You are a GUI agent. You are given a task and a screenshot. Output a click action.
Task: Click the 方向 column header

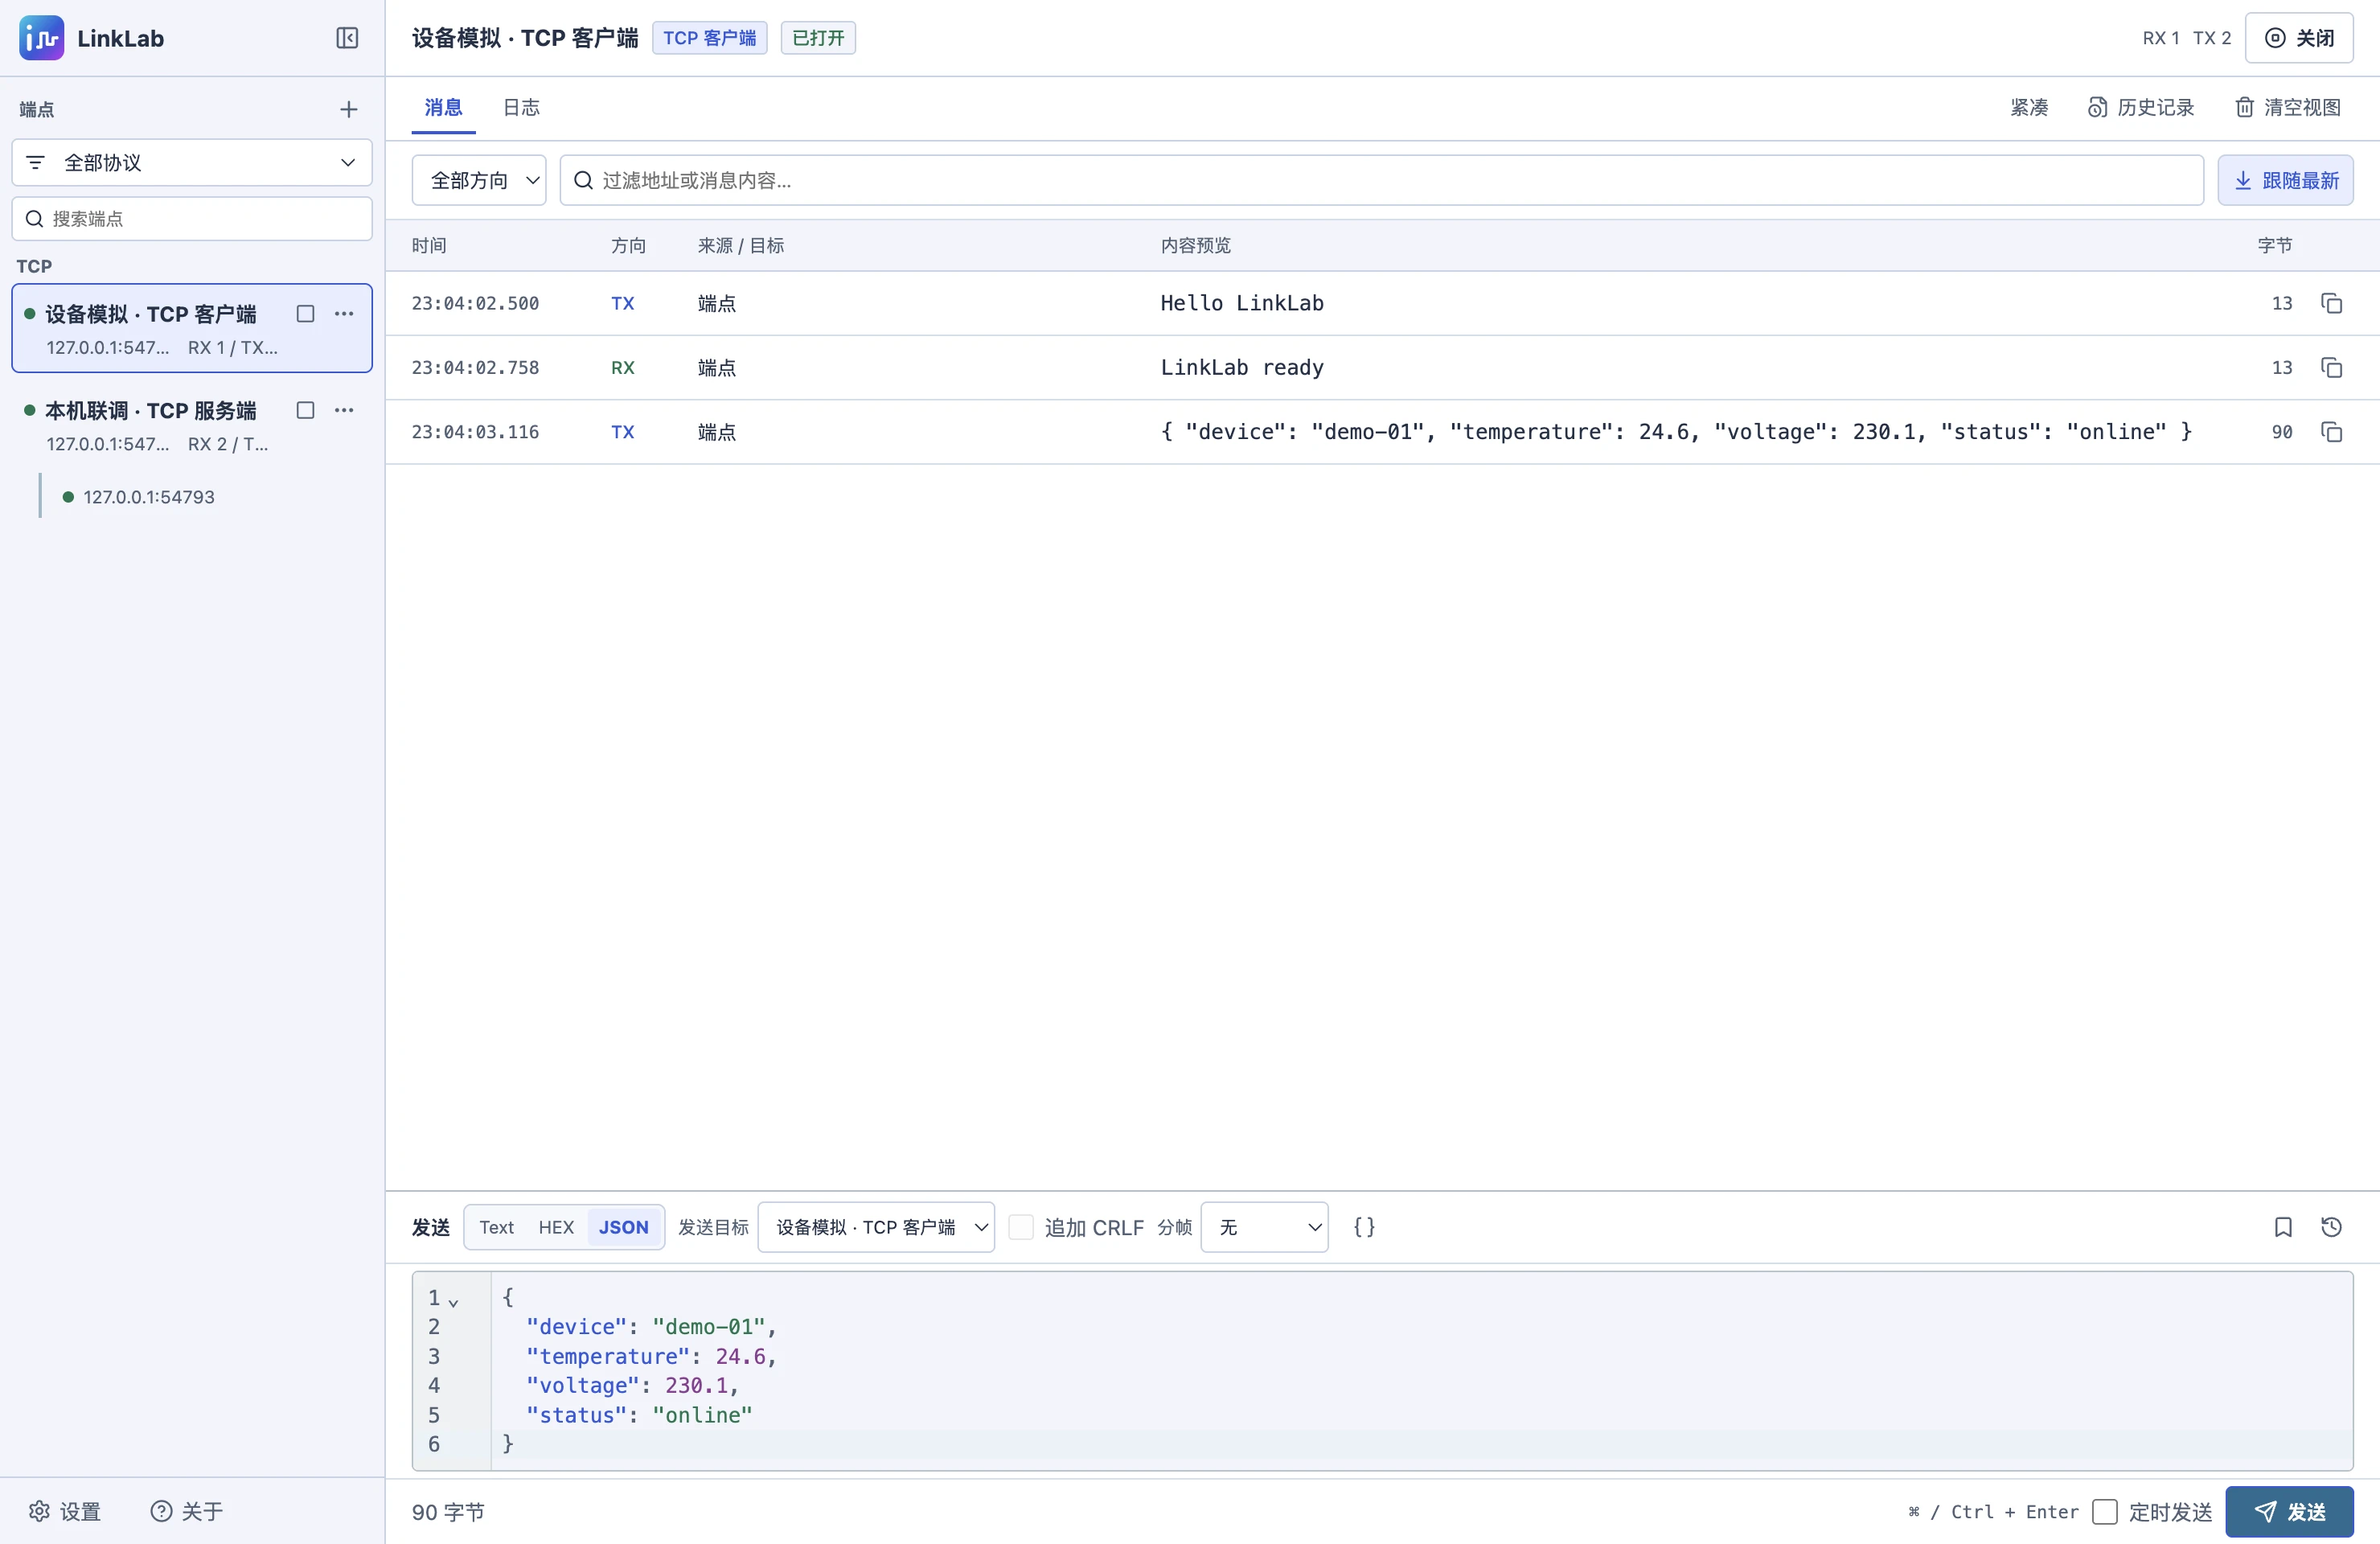pos(629,245)
